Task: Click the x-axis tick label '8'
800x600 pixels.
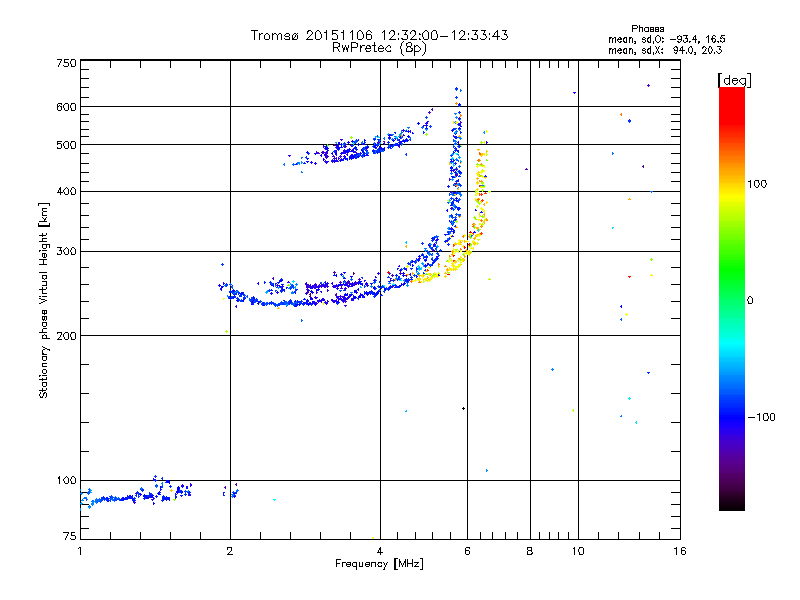Action: (x=530, y=551)
